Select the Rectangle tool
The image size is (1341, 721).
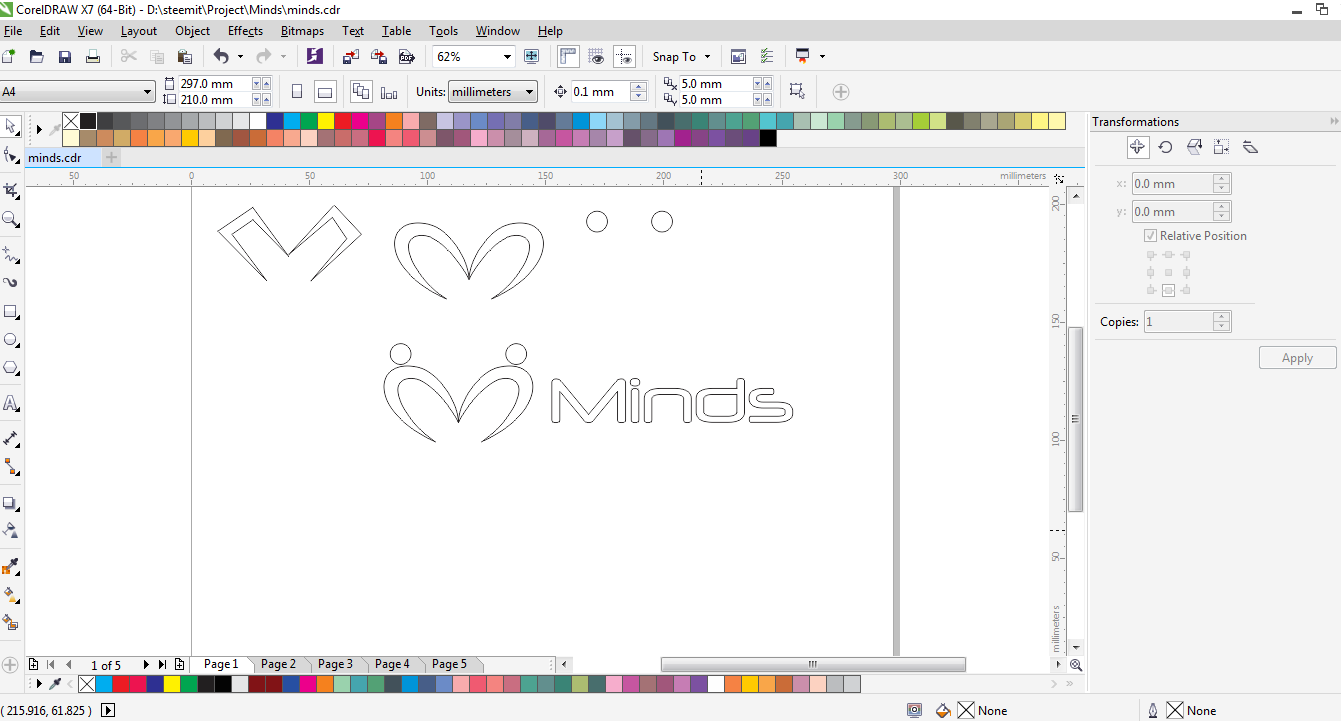(x=11, y=312)
